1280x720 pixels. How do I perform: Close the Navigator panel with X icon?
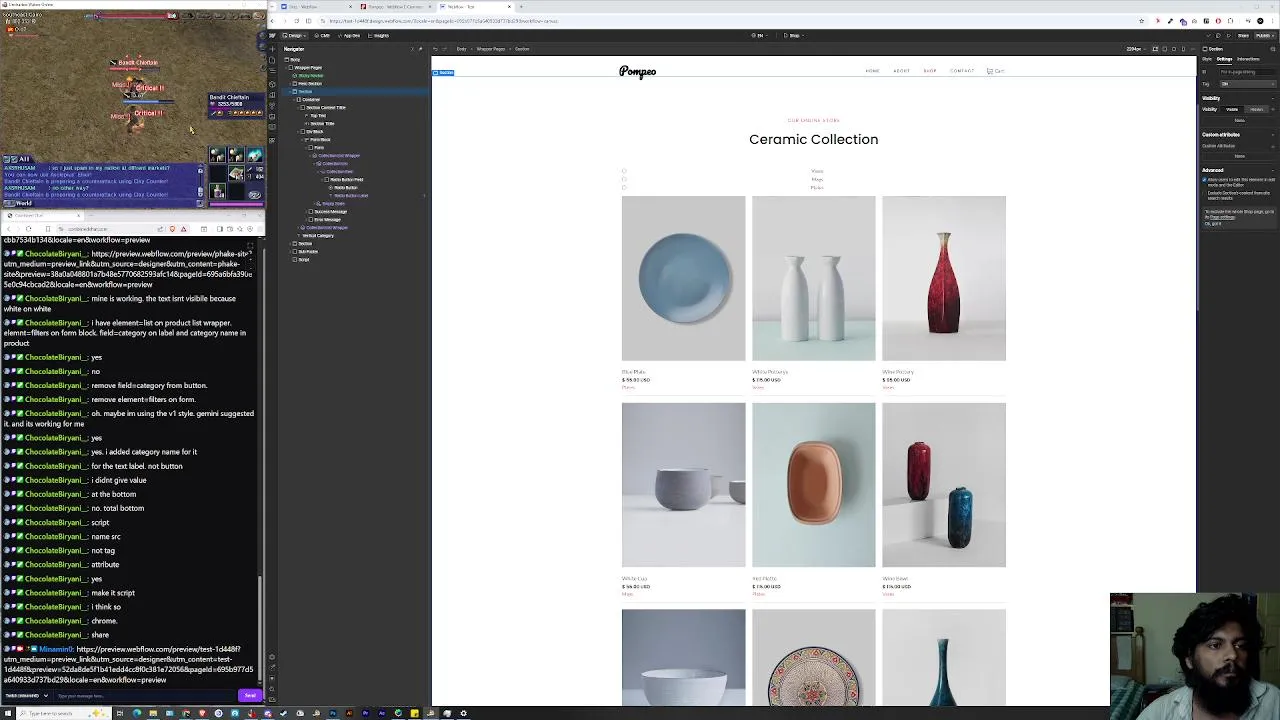(x=412, y=49)
